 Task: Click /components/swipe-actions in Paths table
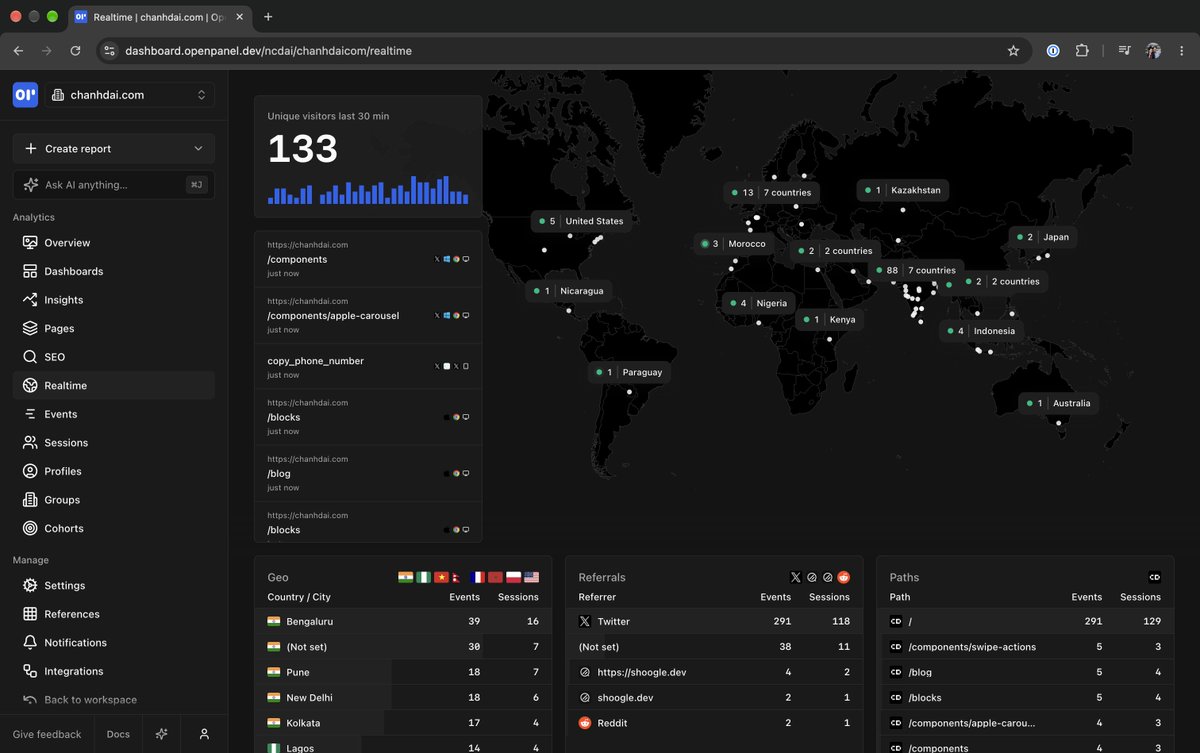pos(1025,647)
